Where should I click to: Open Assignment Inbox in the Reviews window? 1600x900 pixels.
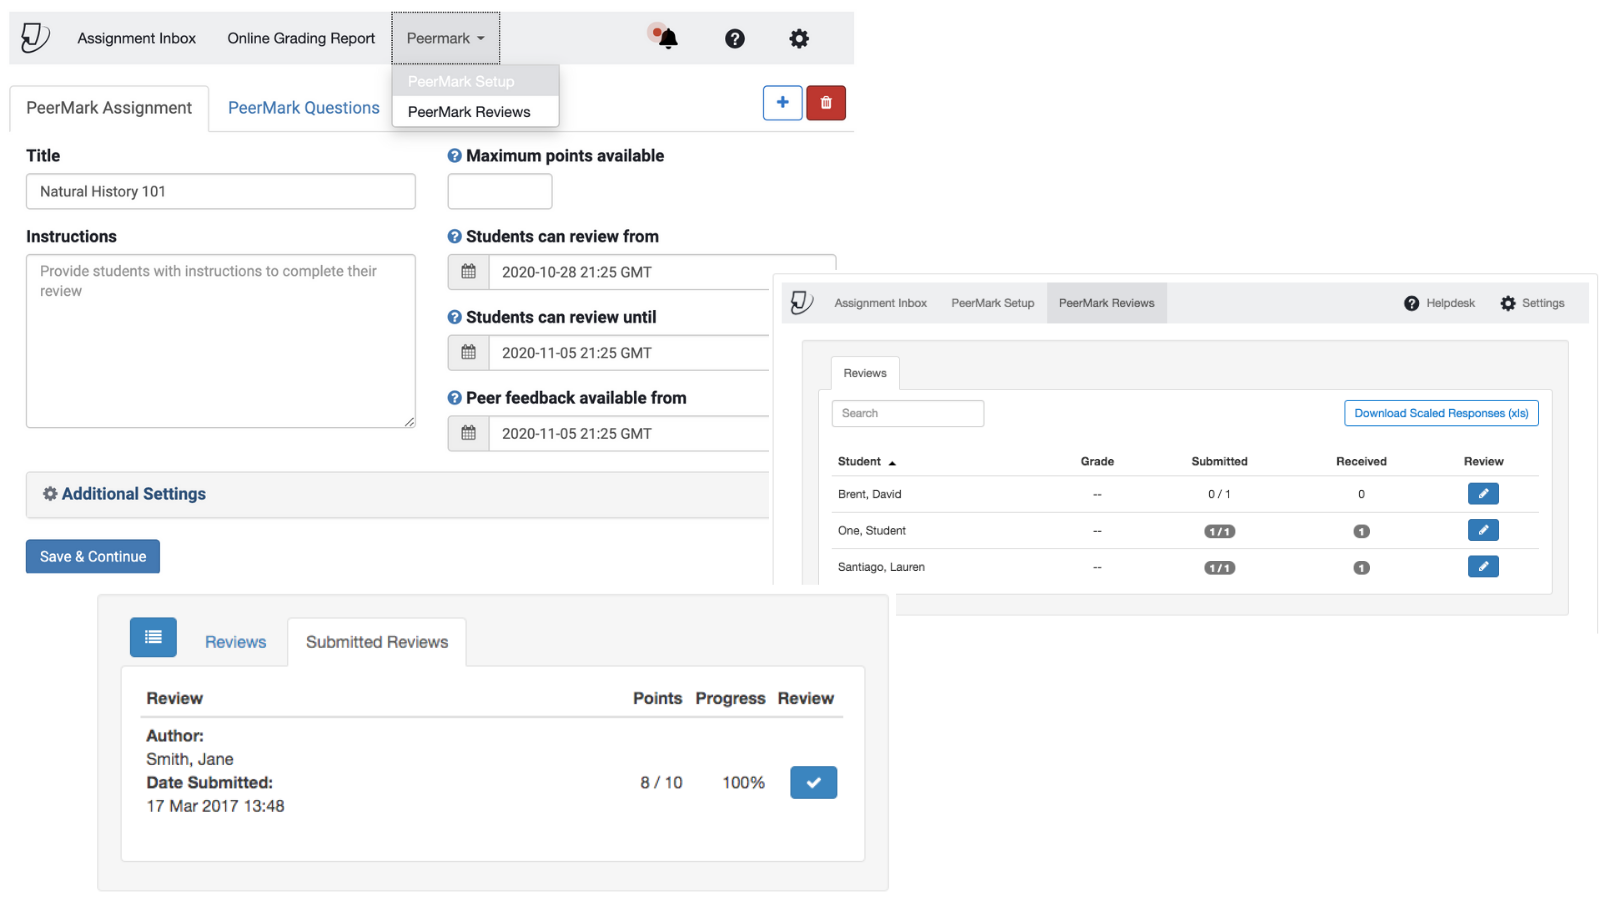[x=881, y=303]
